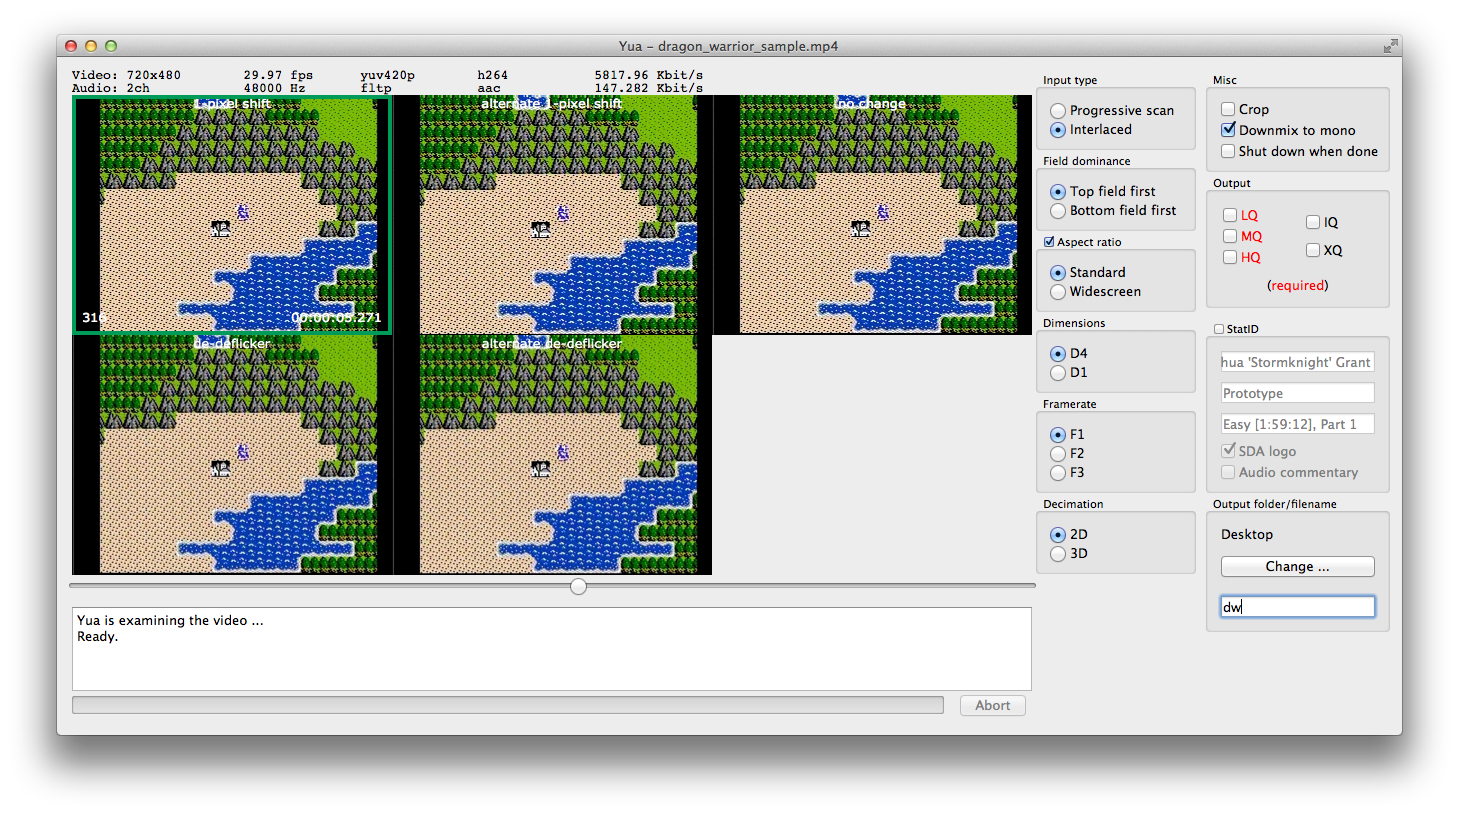1459x814 pixels.
Task: Click the video seek slider handle
Action: point(578,586)
